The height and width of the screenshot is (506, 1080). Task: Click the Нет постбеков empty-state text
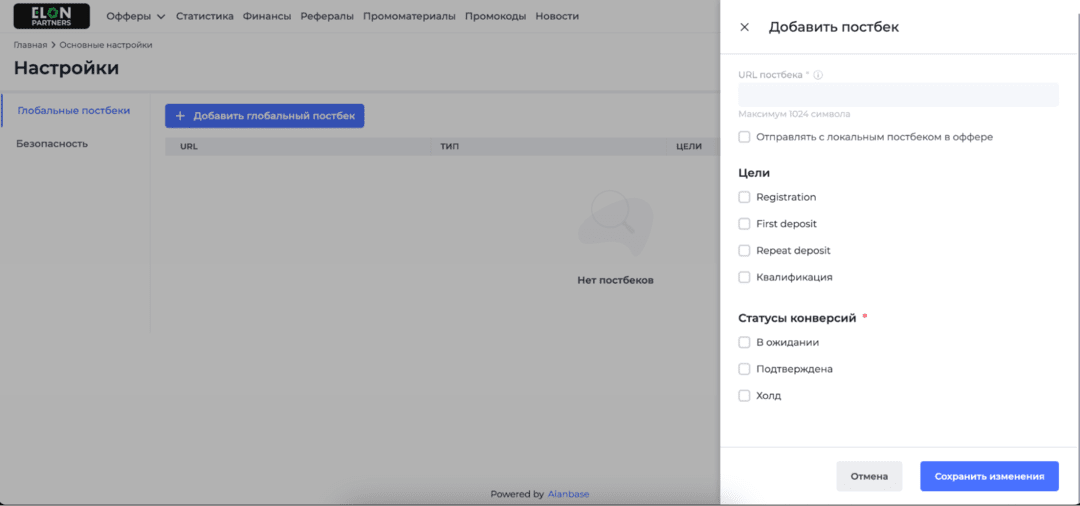pyautogui.click(x=615, y=280)
